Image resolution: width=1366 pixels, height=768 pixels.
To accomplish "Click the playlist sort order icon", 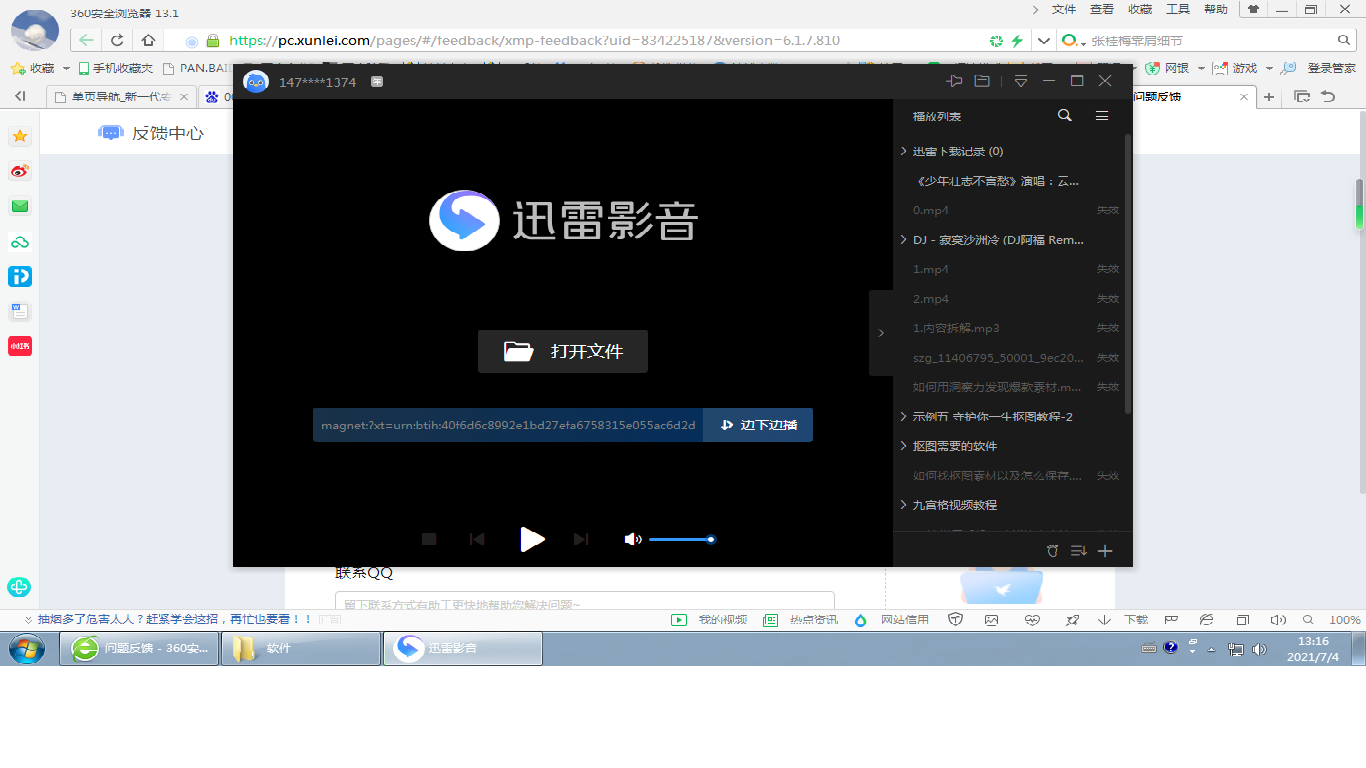I will pyautogui.click(x=1078, y=551).
